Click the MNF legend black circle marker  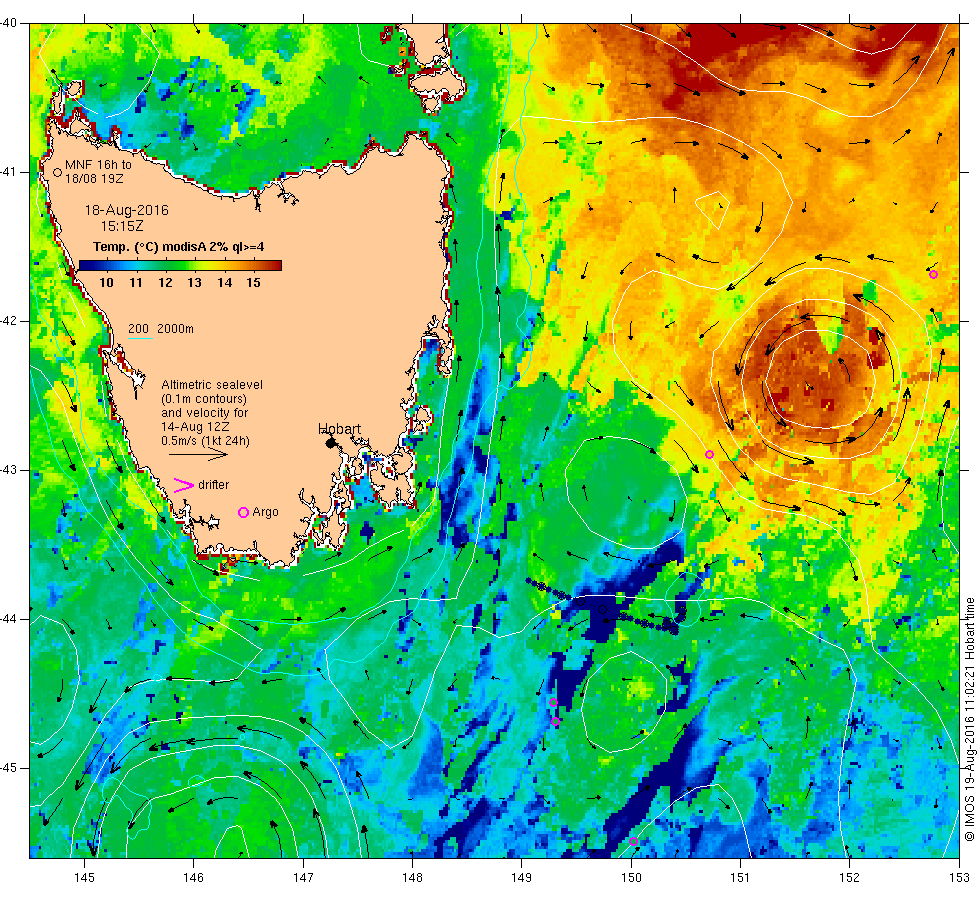pyautogui.click(x=58, y=172)
